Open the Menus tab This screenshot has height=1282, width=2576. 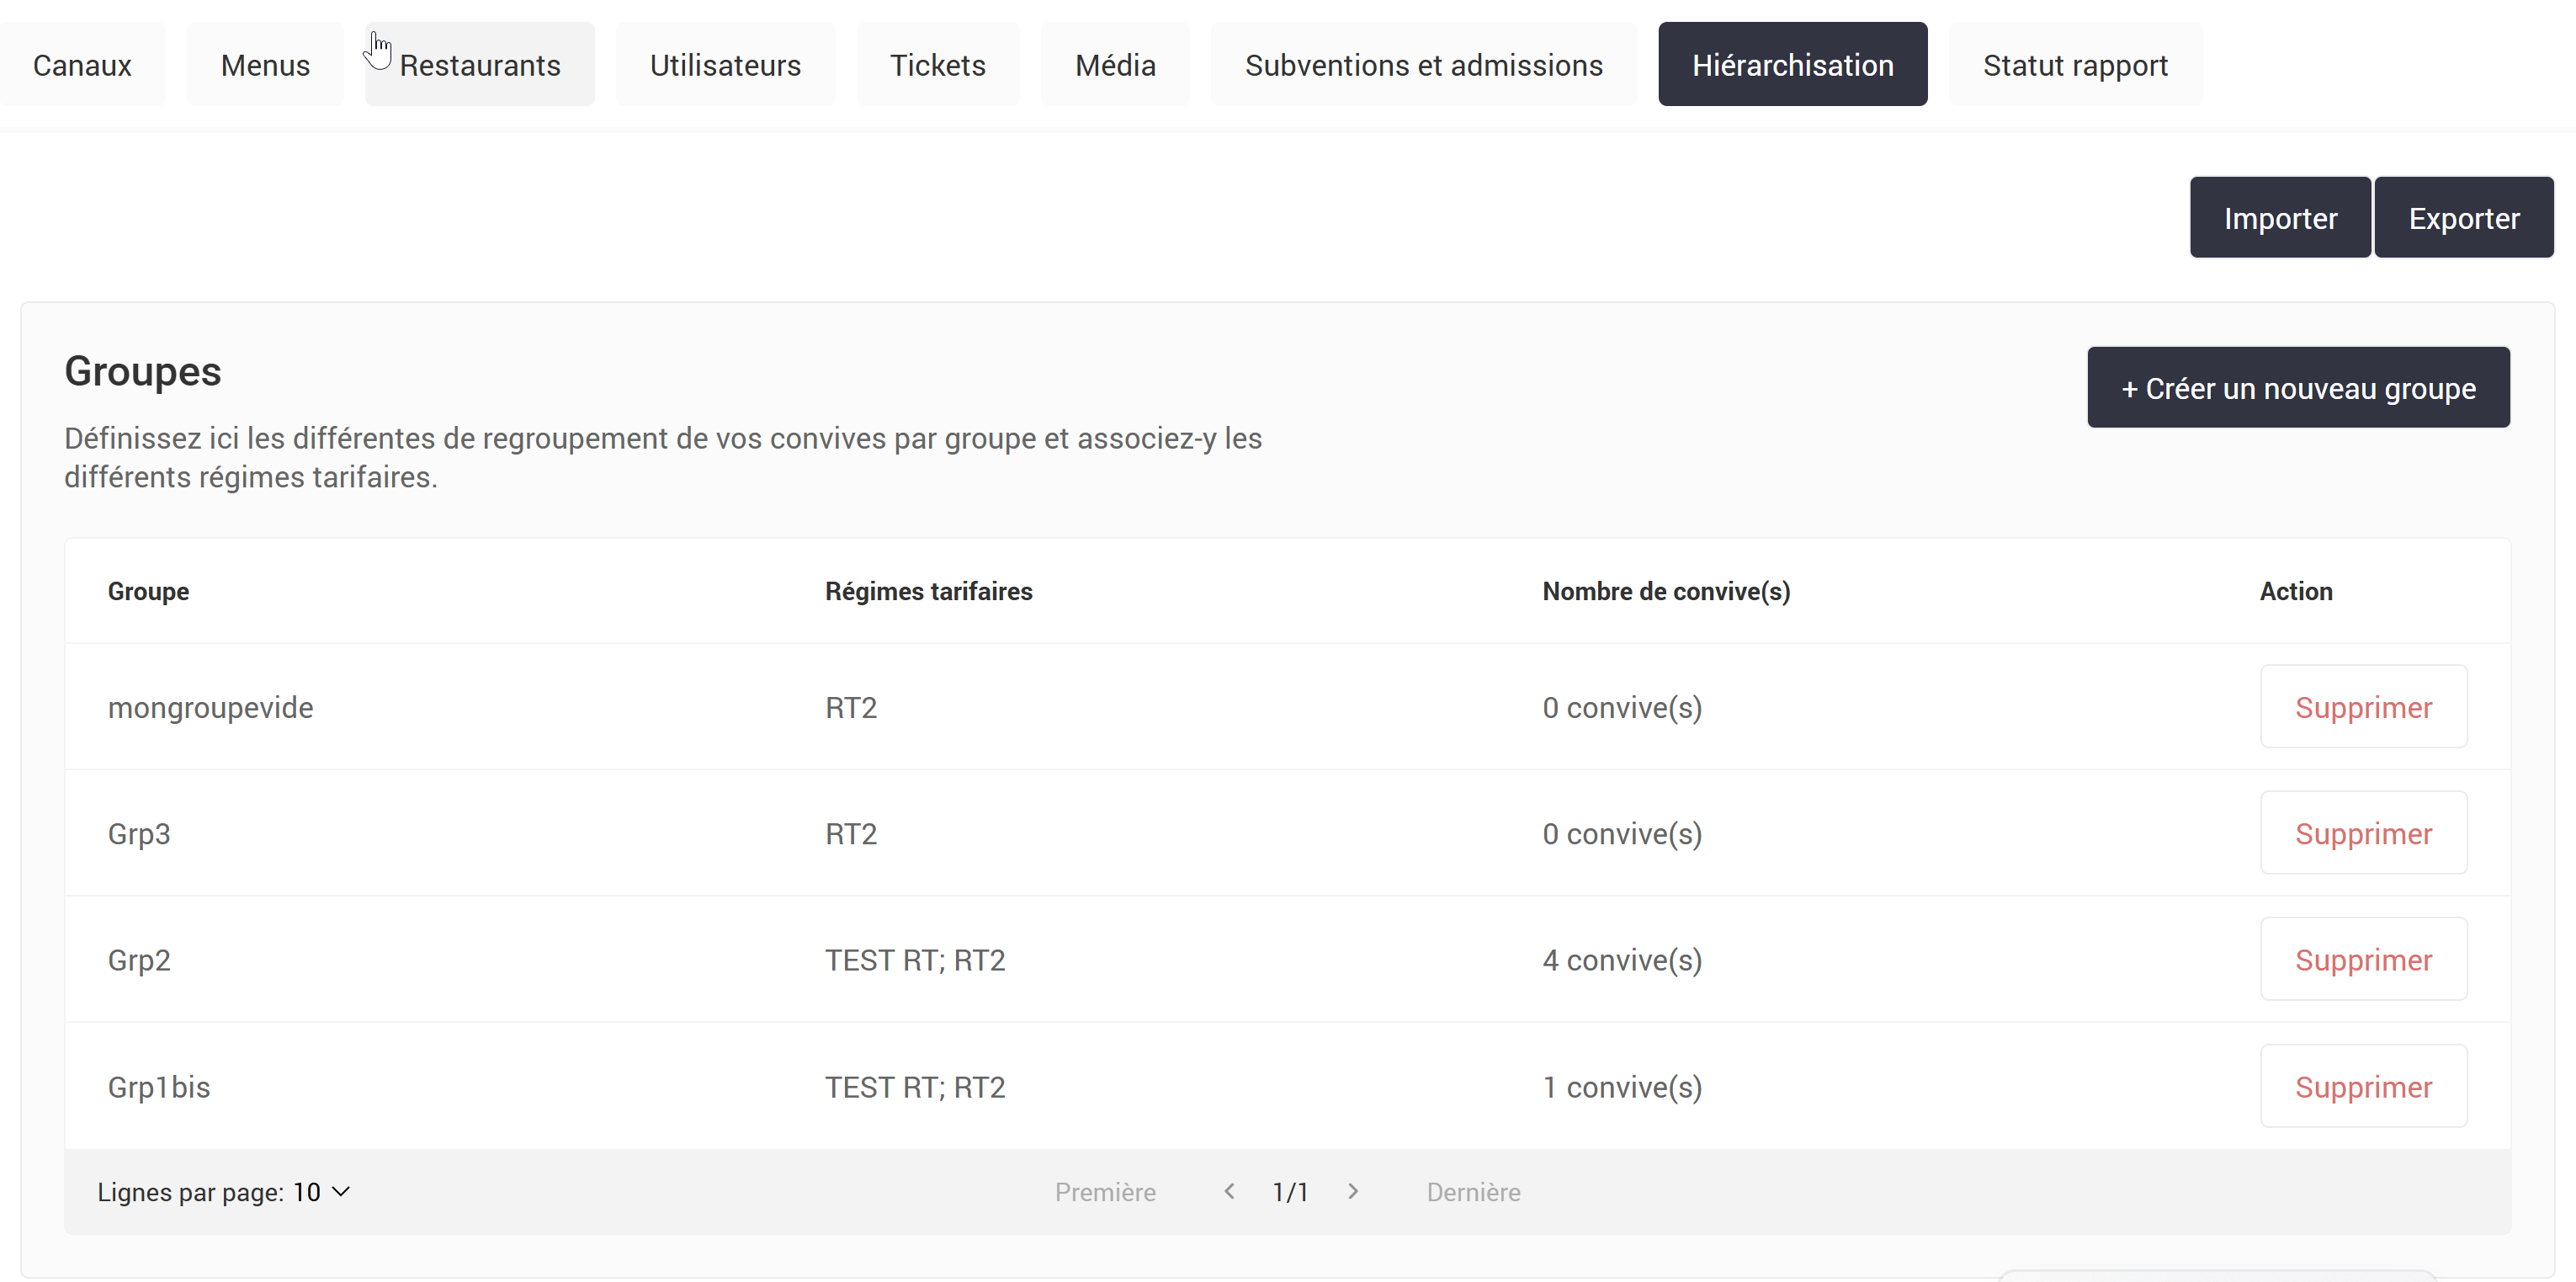click(x=265, y=64)
